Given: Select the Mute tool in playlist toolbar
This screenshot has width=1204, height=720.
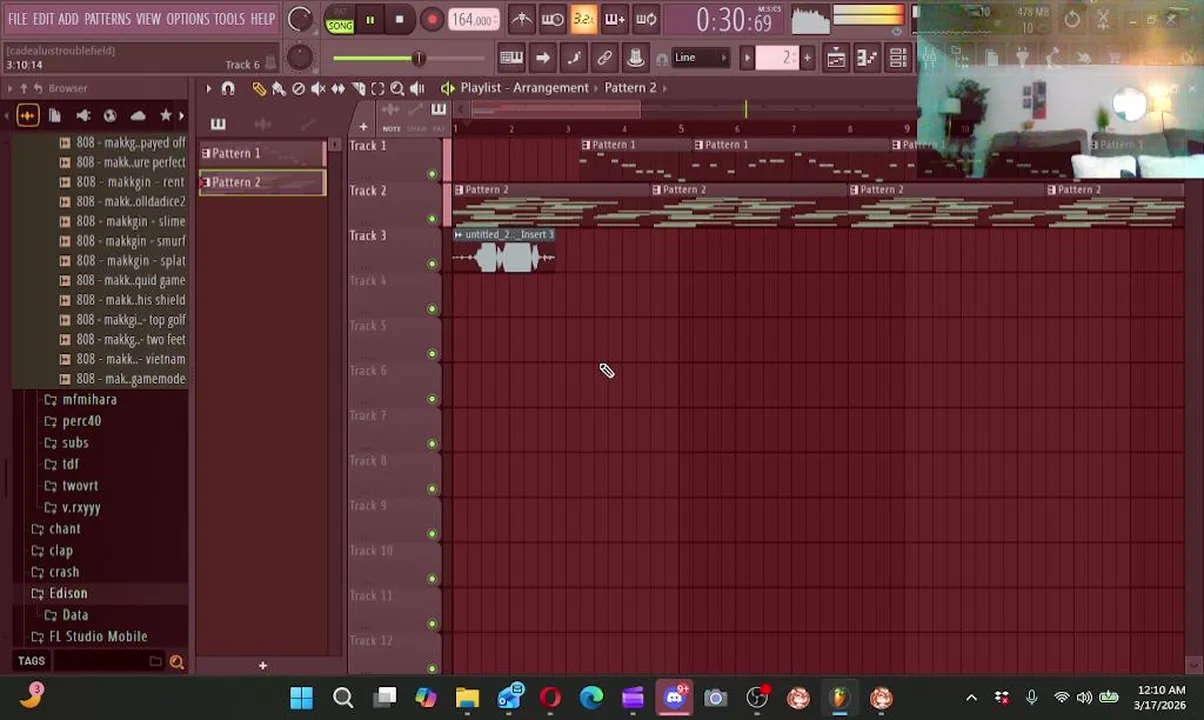Looking at the screenshot, I should click(x=318, y=88).
